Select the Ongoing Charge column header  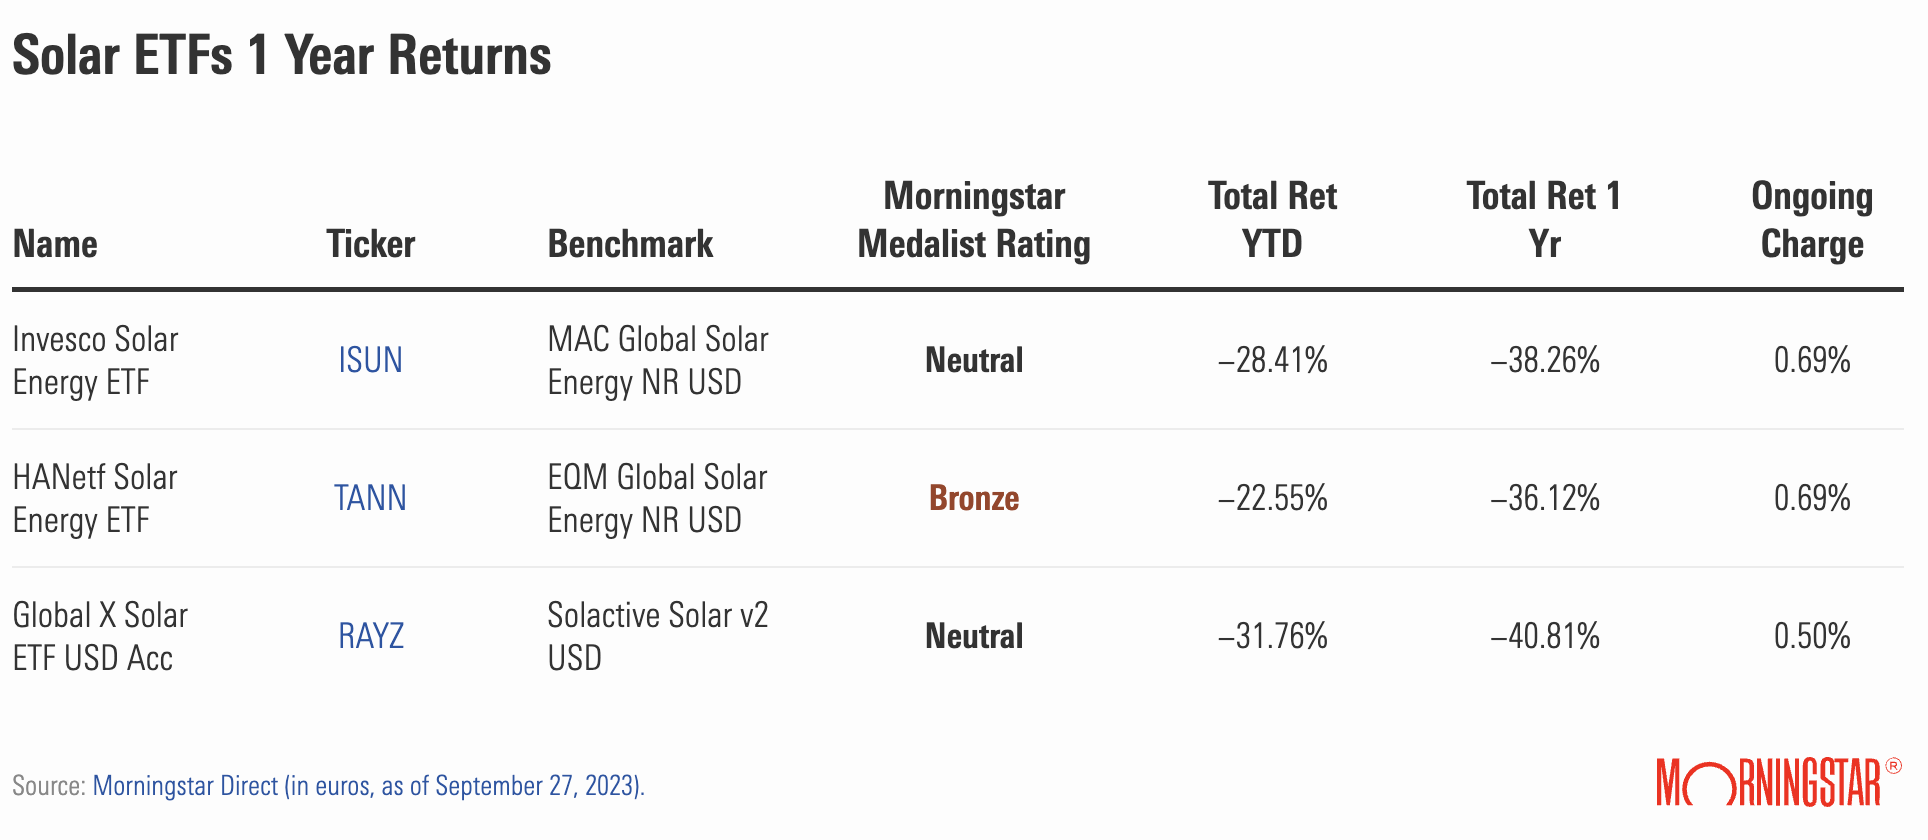click(1812, 220)
